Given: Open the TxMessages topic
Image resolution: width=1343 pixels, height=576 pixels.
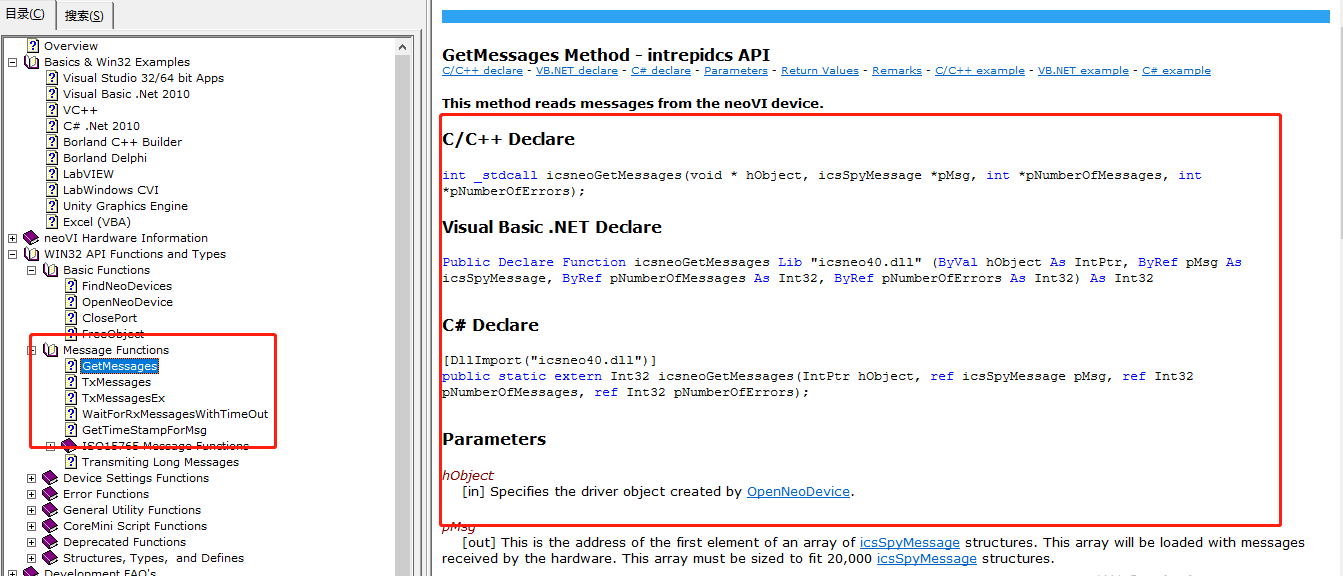Looking at the screenshot, I should point(117,382).
